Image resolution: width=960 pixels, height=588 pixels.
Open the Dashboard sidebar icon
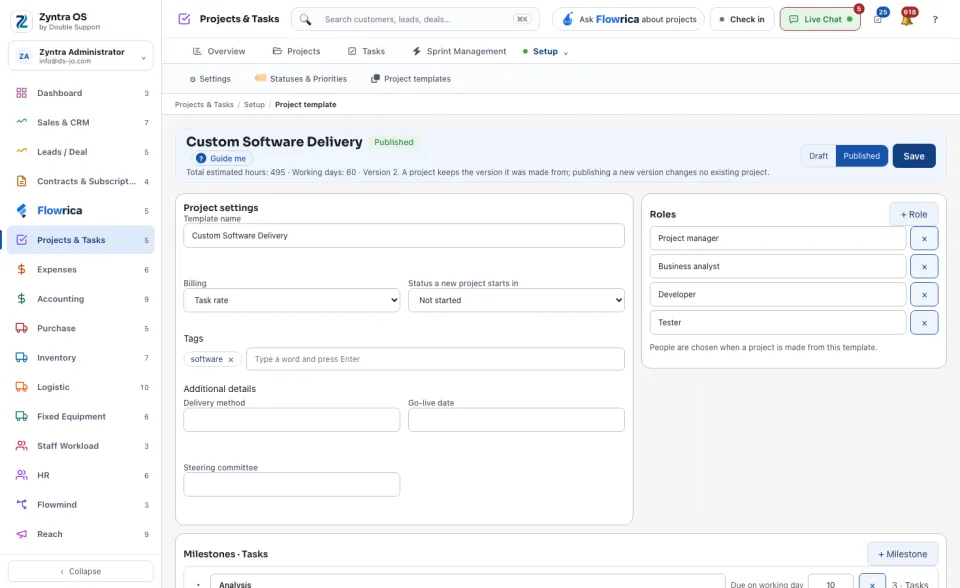21,93
